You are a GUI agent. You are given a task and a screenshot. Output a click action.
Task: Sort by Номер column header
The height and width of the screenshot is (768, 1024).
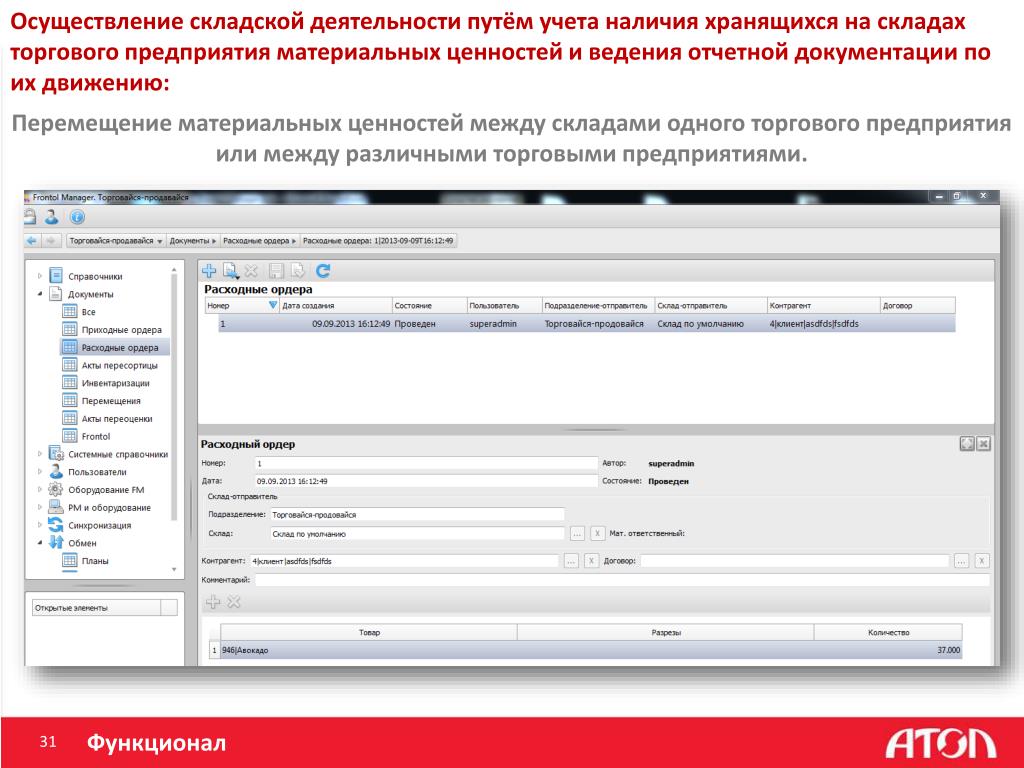tap(242, 306)
